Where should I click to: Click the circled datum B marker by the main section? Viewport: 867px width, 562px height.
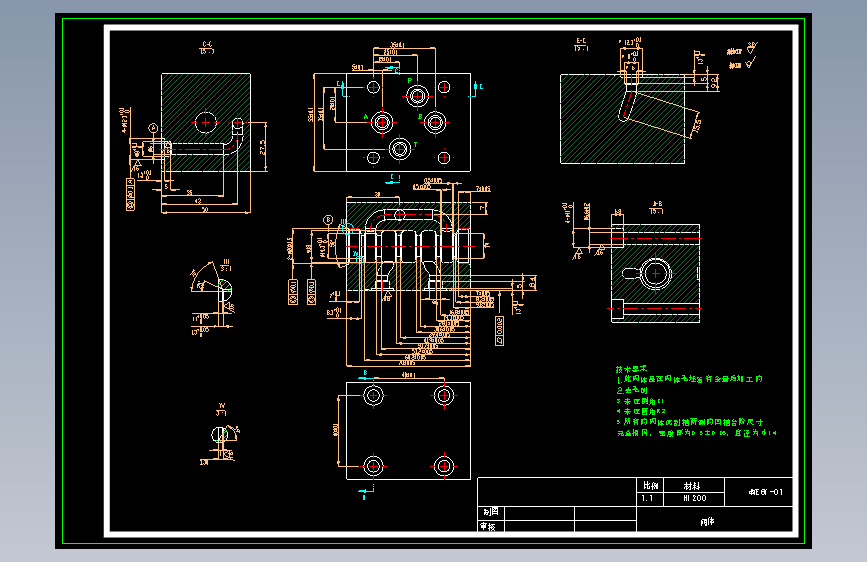[328, 220]
